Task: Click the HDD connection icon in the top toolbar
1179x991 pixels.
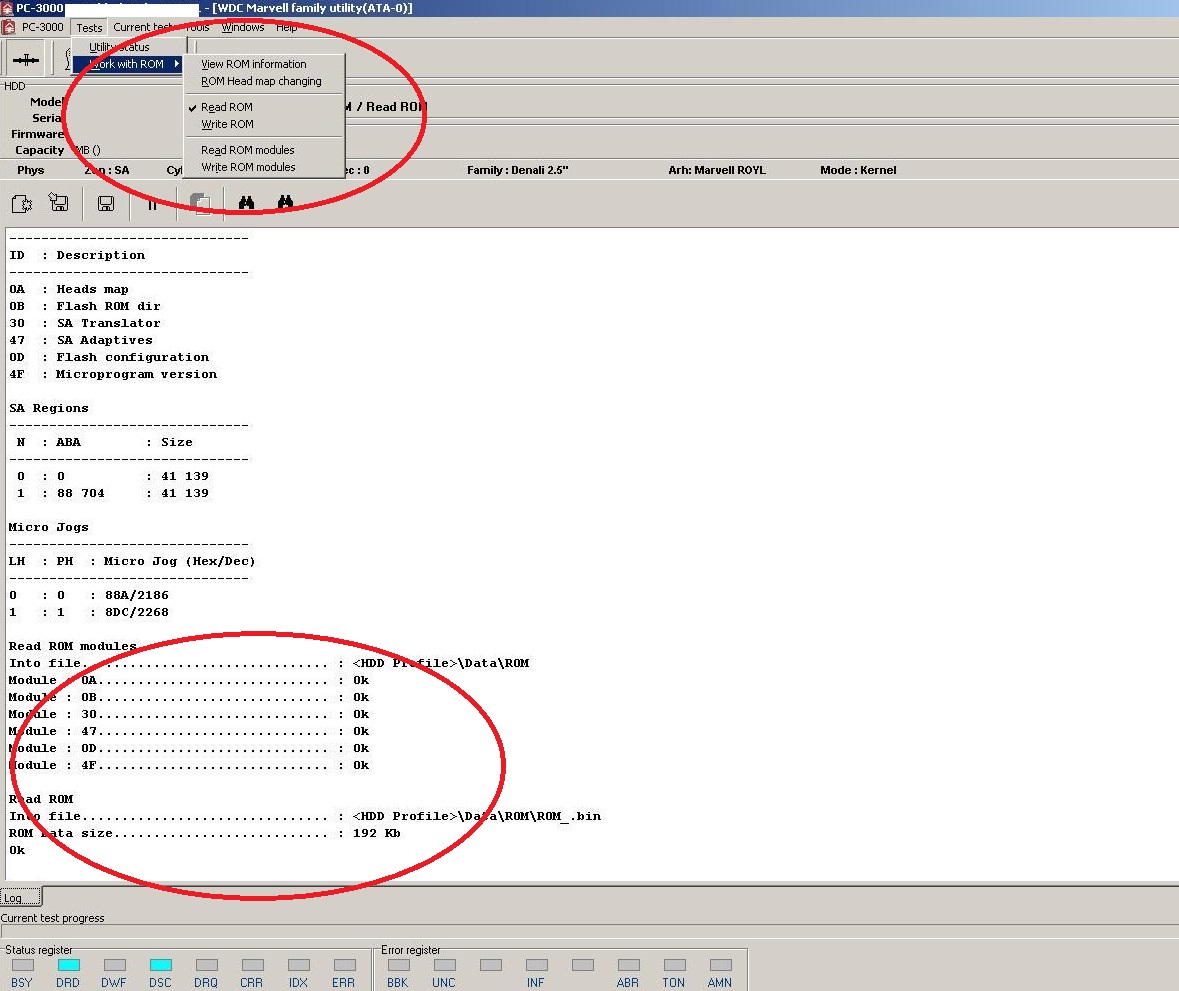Action: click(26, 59)
